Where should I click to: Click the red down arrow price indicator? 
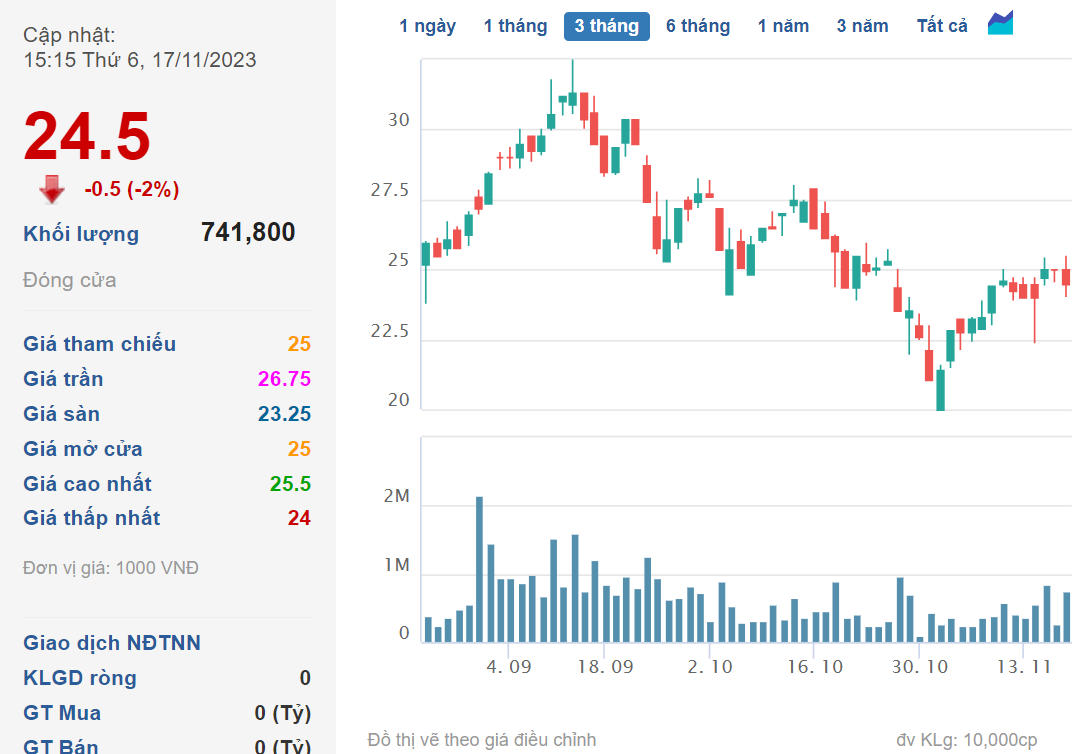[x=52, y=189]
